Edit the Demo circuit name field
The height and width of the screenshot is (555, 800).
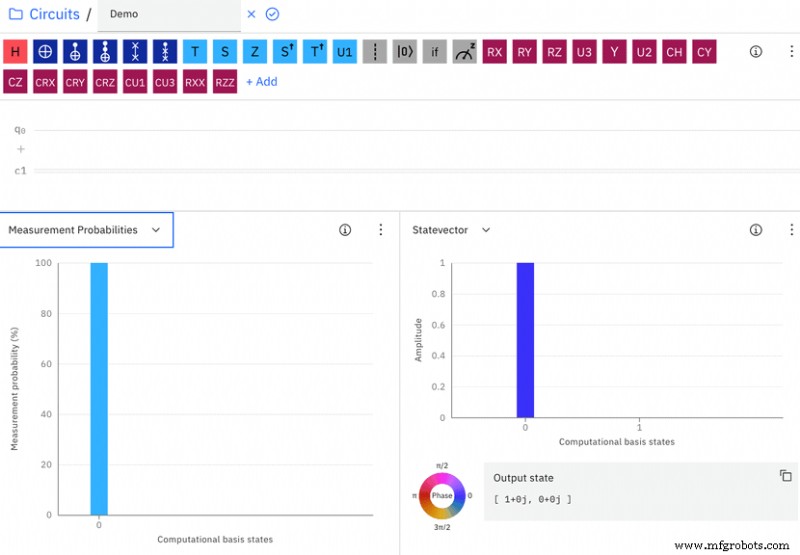tap(168, 14)
